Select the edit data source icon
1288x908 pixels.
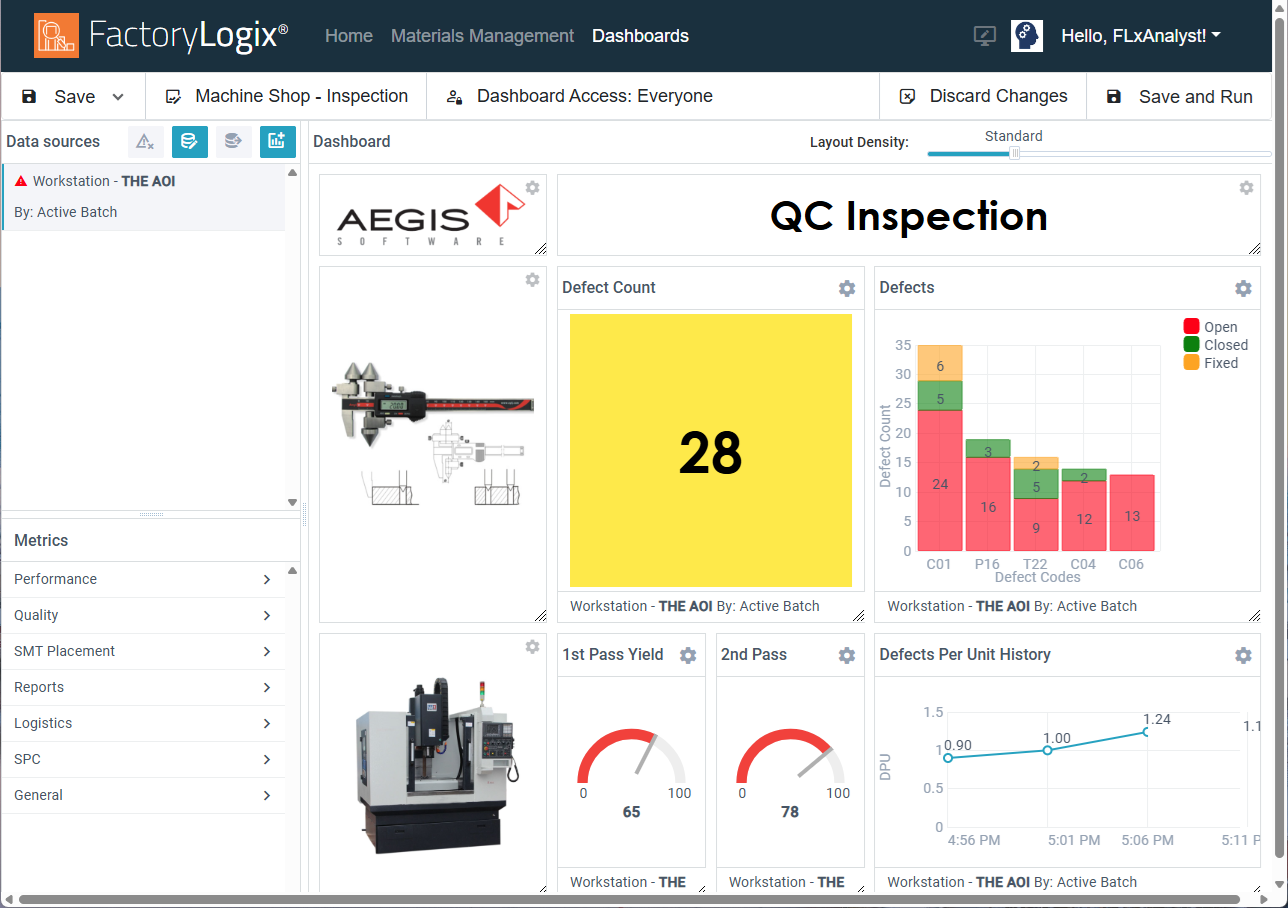pos(190,141)
